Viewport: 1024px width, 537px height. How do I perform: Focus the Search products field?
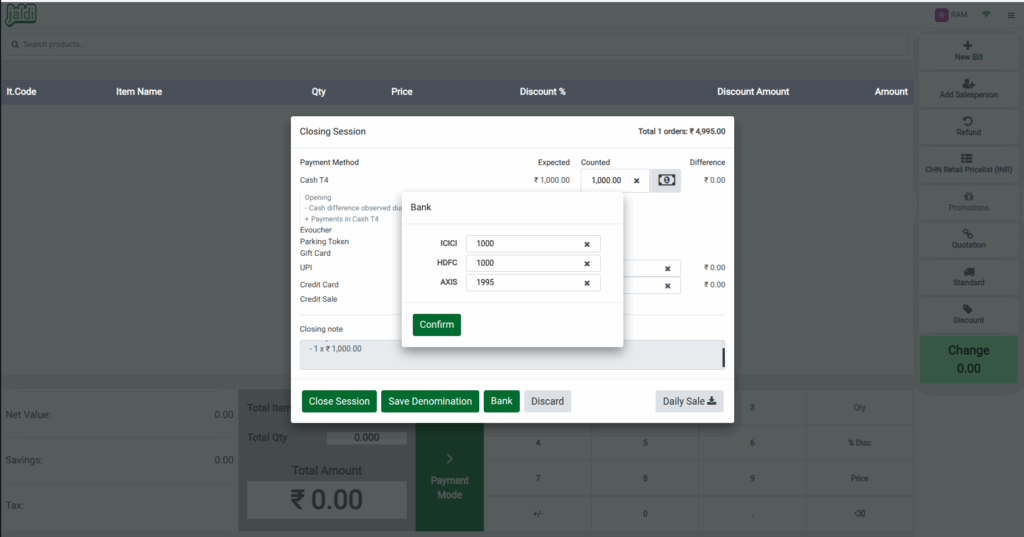(456, 44)
